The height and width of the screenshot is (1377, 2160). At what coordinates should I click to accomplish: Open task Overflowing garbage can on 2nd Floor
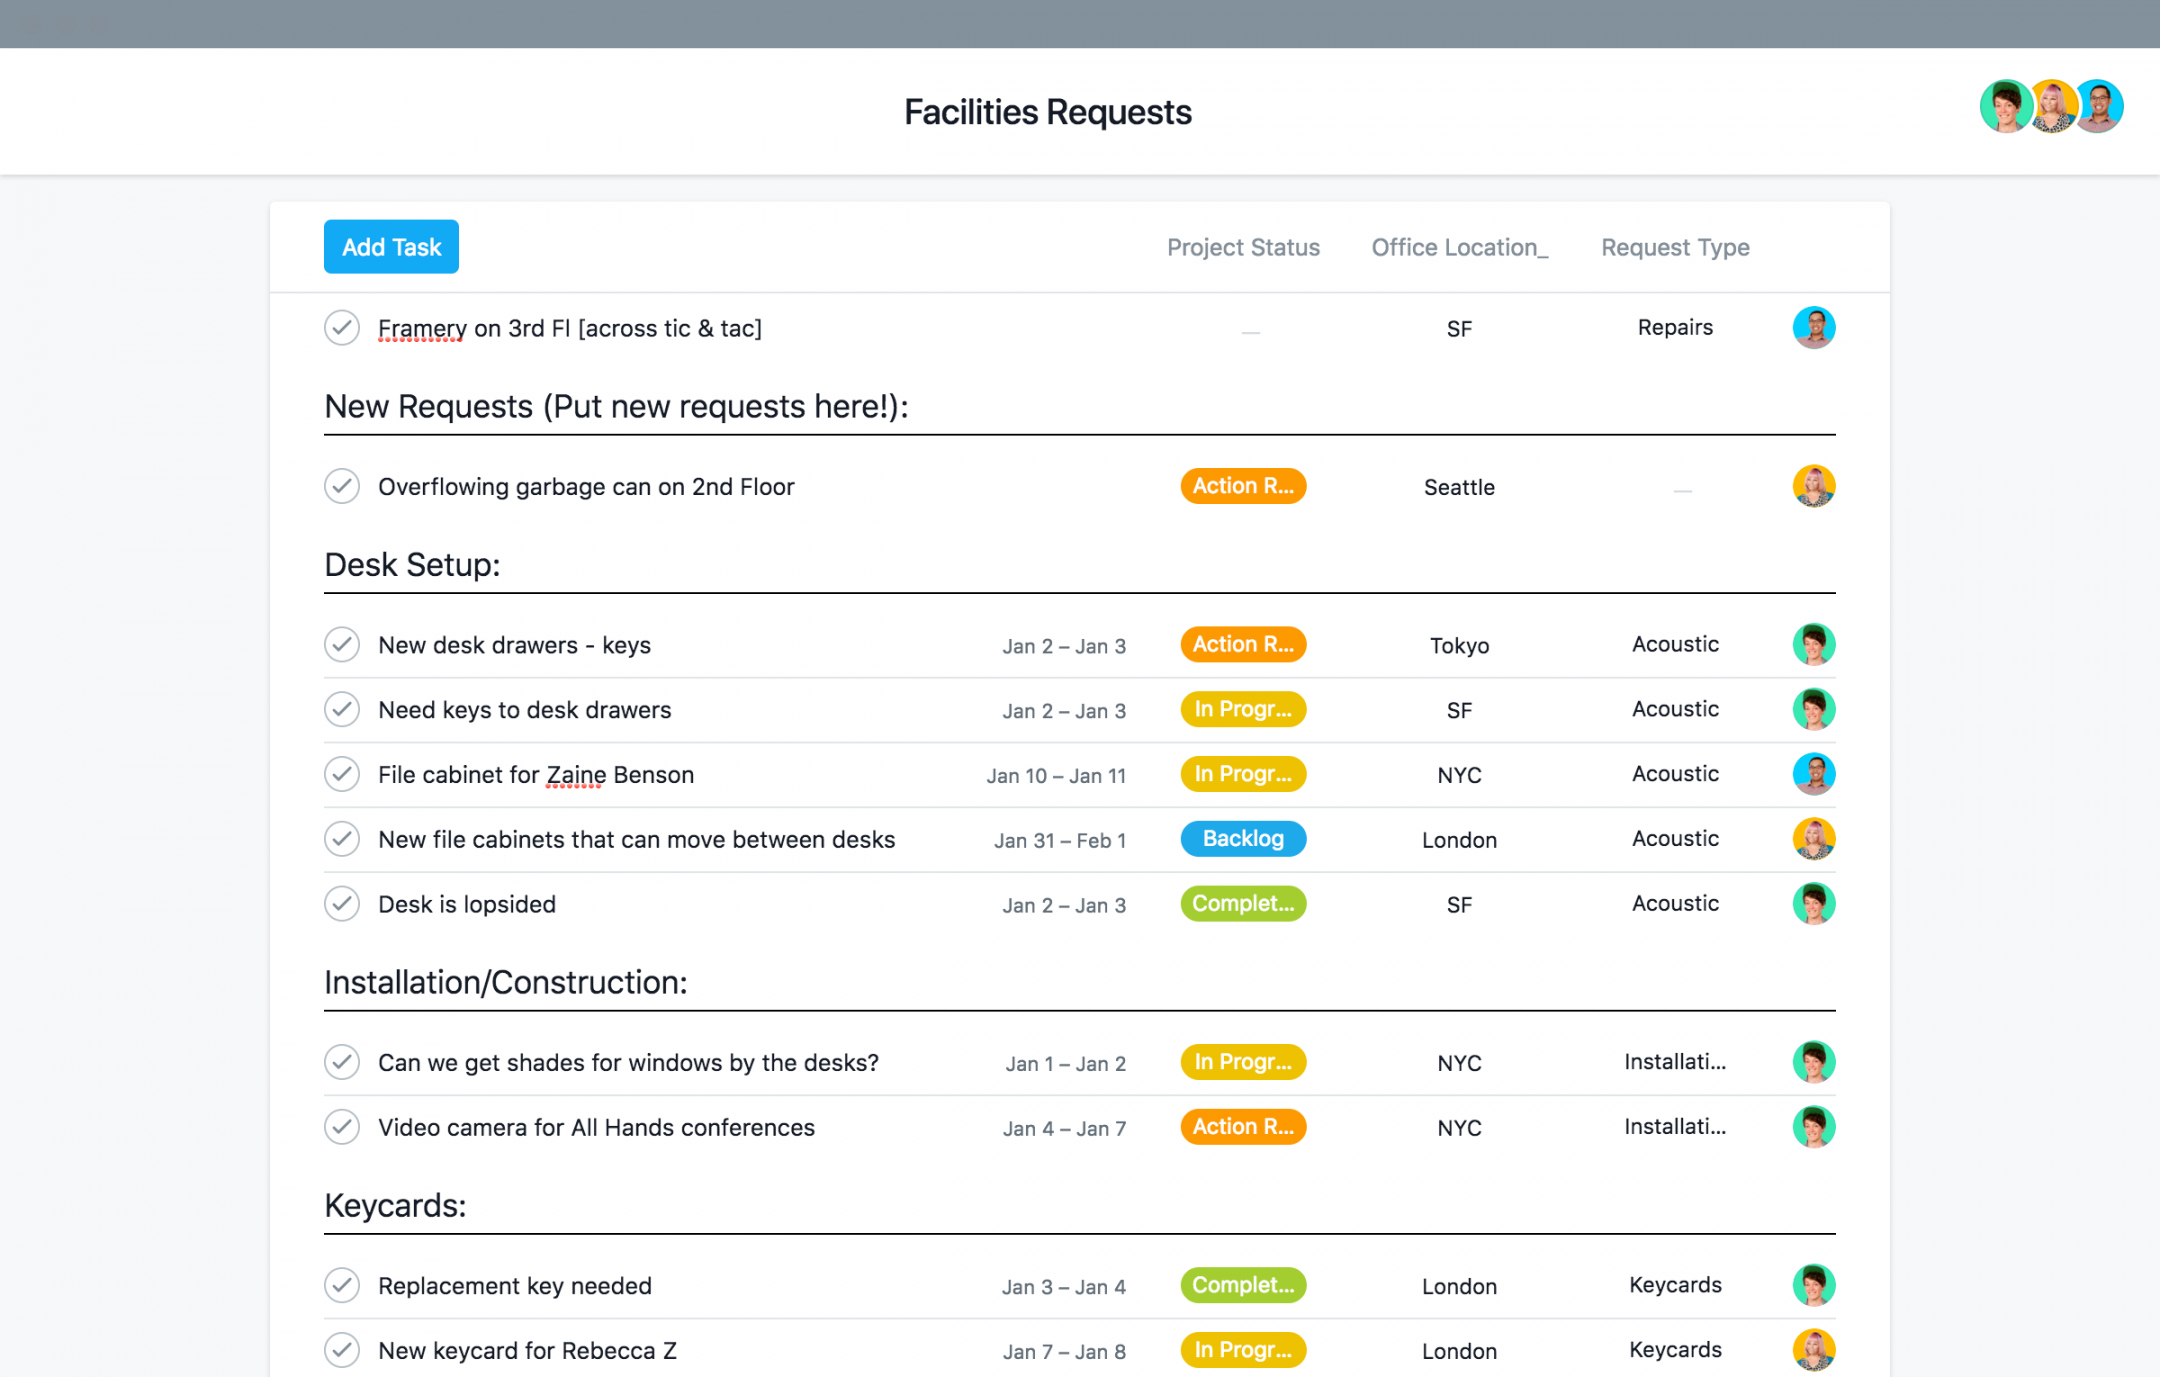point(586,487)
